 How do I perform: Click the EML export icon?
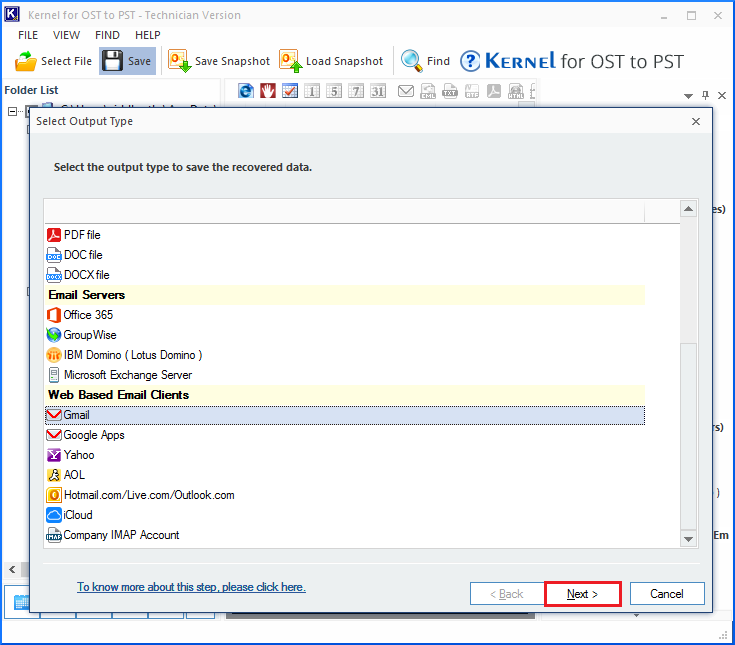click(428, 90)
